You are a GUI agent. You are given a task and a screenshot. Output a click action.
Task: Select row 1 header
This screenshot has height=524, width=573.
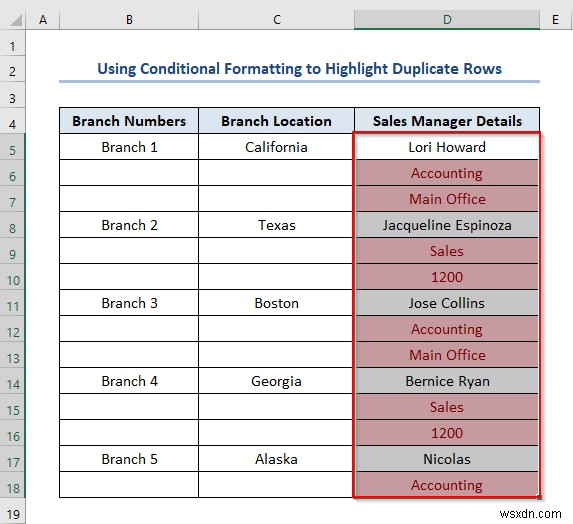12,43
